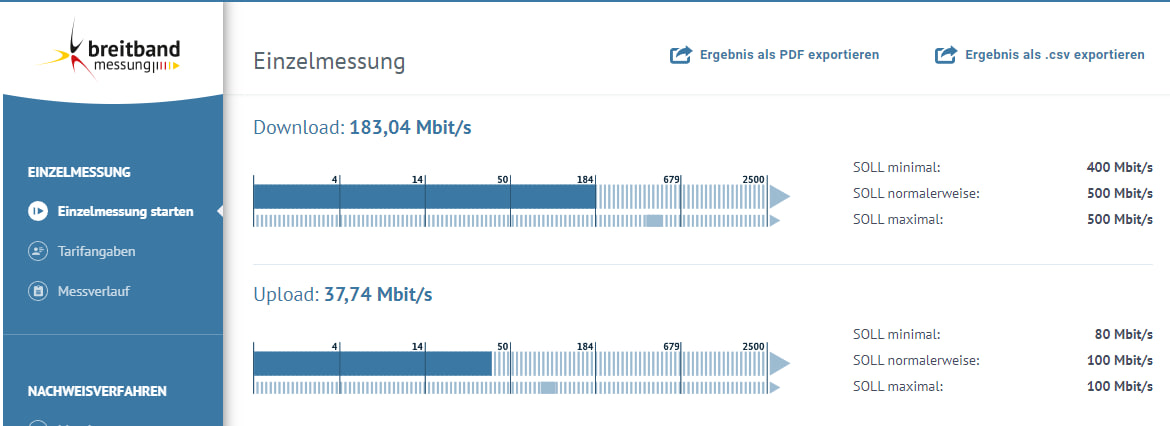Image resolution: width=1170 pixels, height=426 pixels.
Task: Click the filled download speed bar
Action: coord(425,197)
